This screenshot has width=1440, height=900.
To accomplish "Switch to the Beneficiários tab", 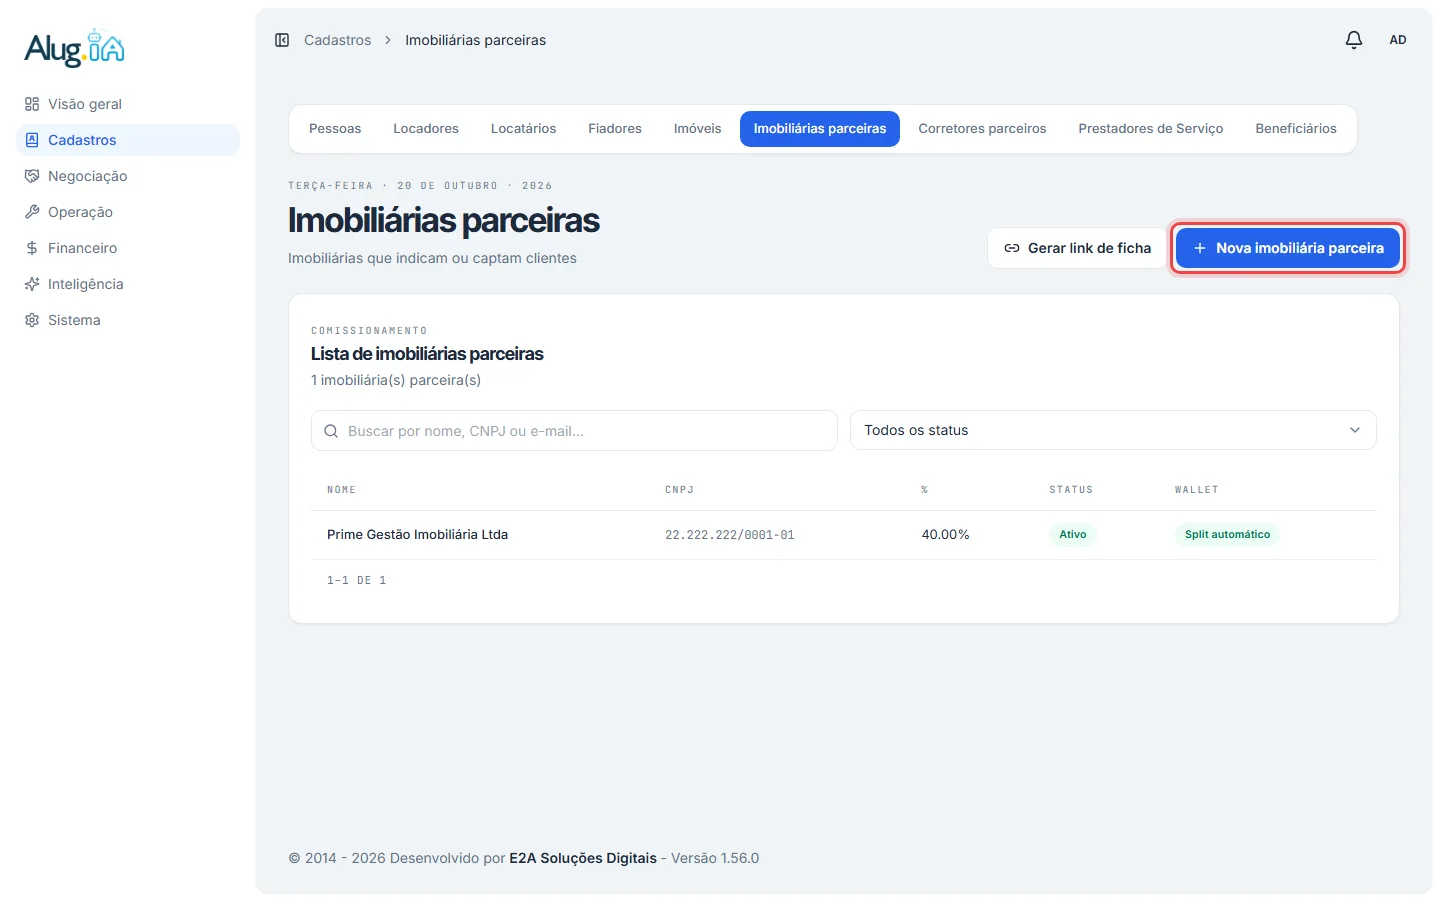I will point(1296,129).
